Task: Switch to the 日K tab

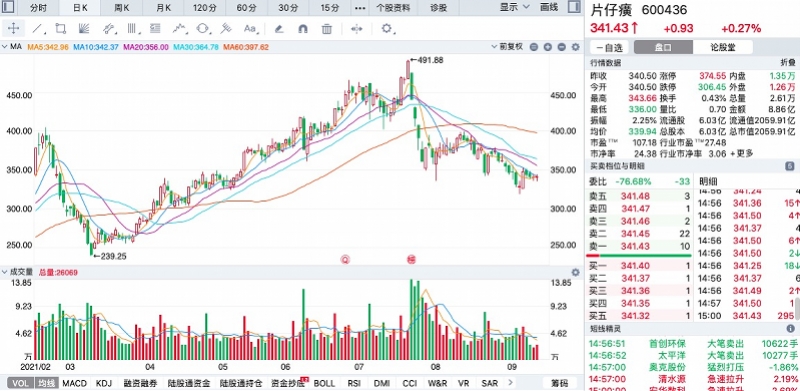Action: pyautogui.click(x=80, y=8)
